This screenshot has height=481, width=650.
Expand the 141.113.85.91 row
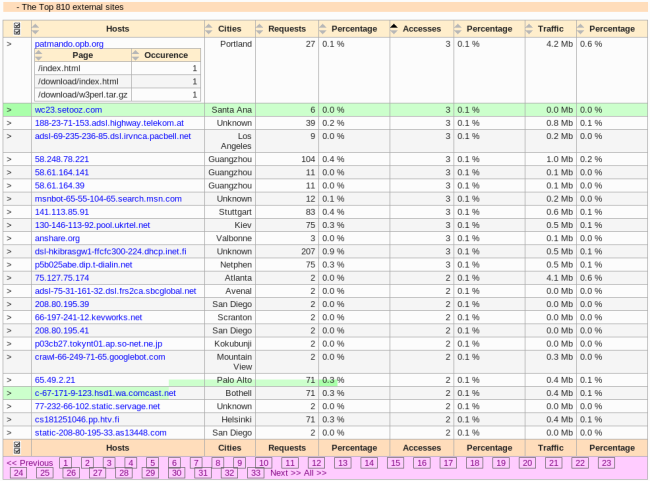(9, 212)
